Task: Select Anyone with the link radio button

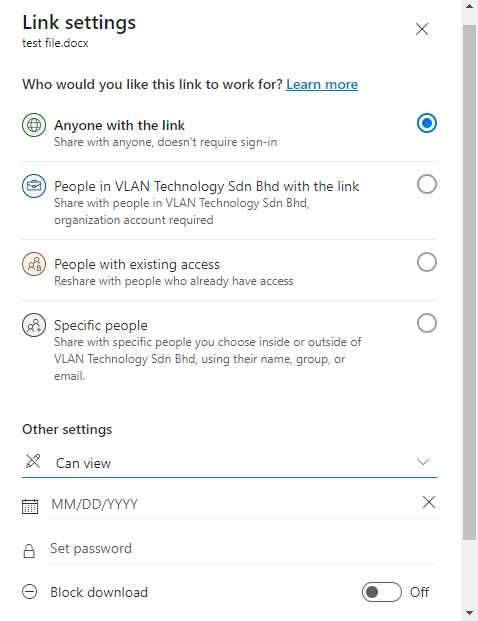Action: tap(427, 123)
